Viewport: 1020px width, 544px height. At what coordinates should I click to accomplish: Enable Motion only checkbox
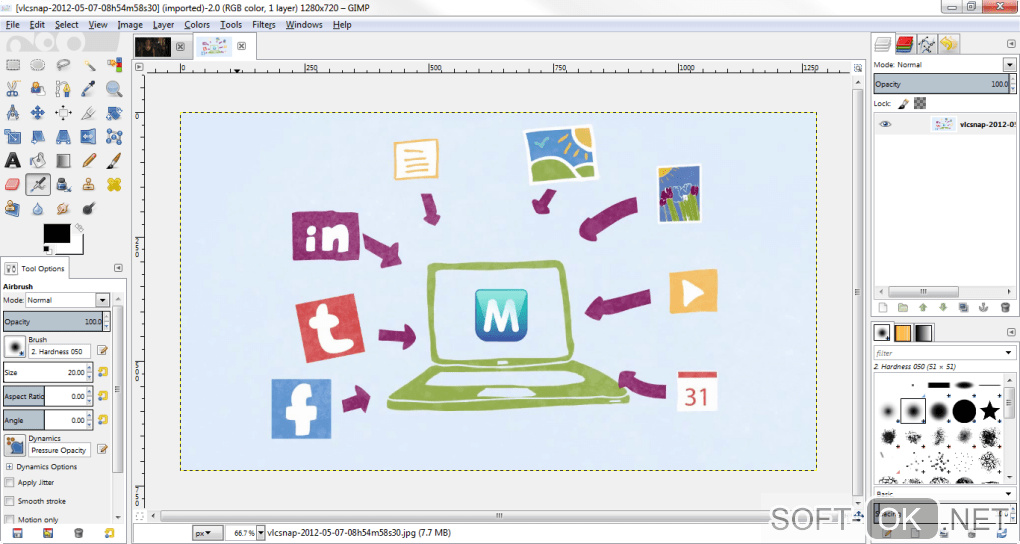coord(9,519)
